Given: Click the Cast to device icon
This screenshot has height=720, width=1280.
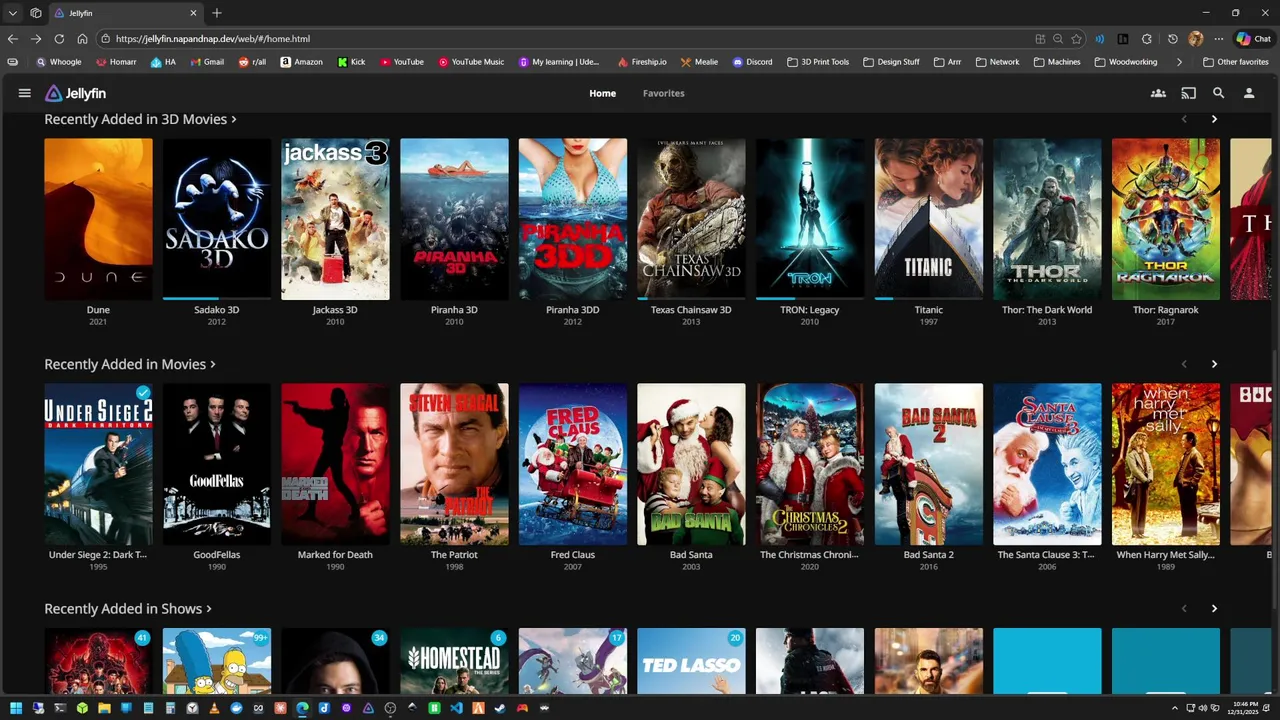Looking at the screenshot, I should pyautogui.click(x=1188, y=93).
